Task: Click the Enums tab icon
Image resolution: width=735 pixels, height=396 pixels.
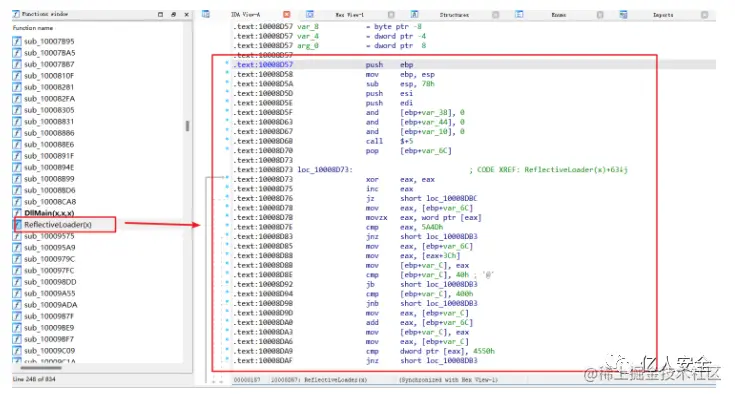Action: (x=519, y=15)
